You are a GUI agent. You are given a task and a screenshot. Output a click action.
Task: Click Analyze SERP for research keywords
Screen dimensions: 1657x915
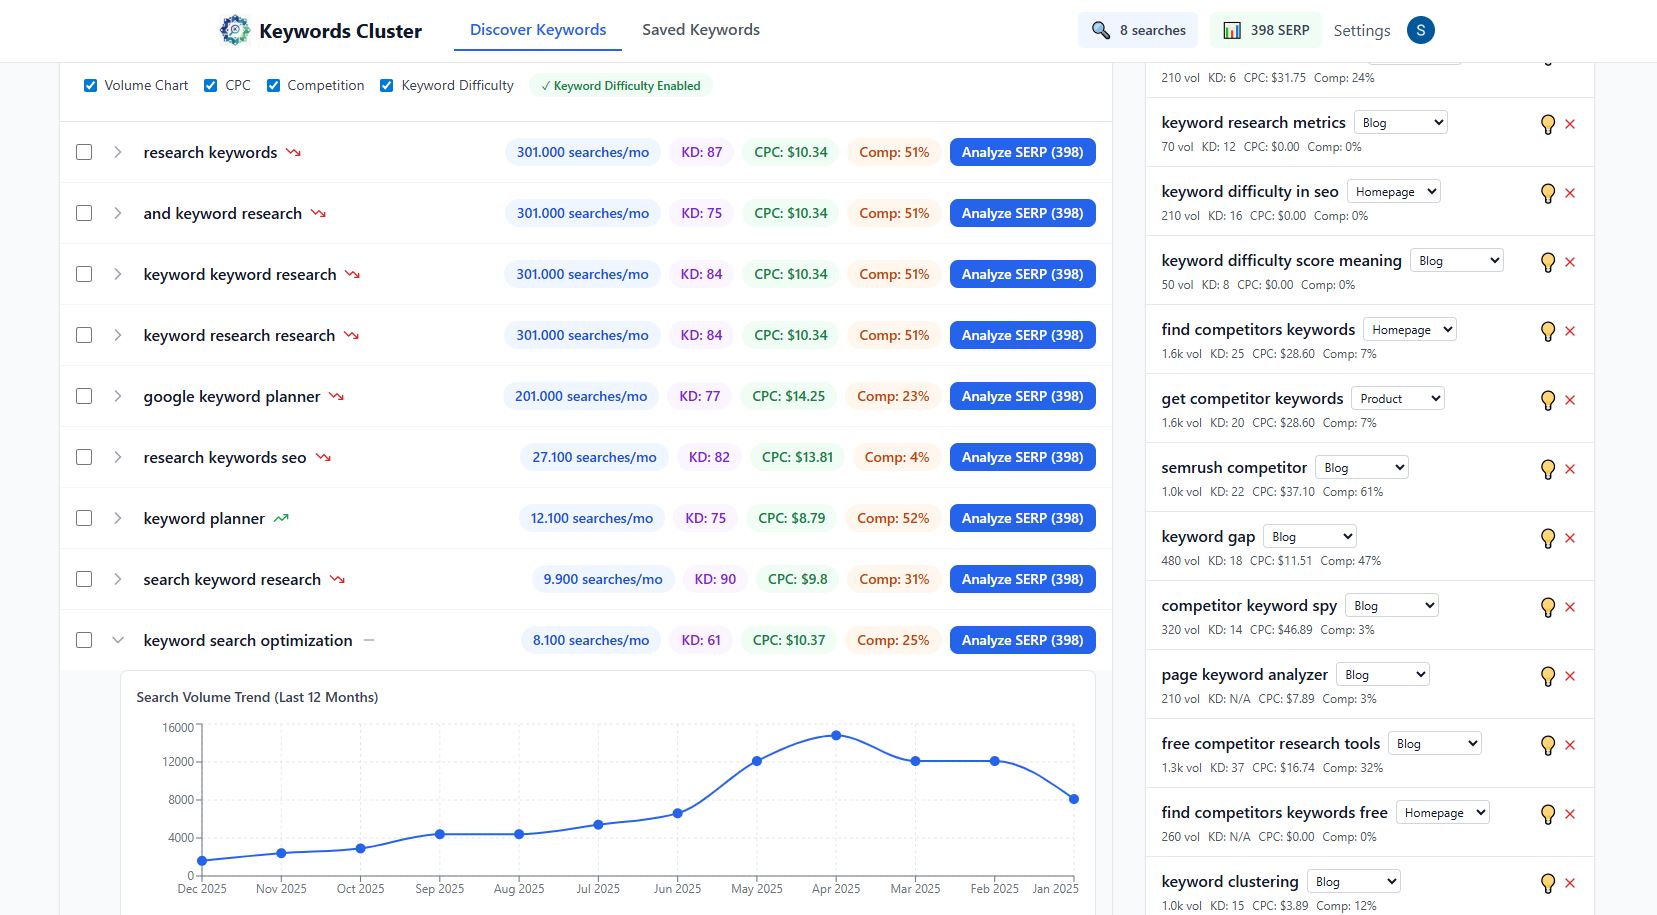[x=1022, y=152]
